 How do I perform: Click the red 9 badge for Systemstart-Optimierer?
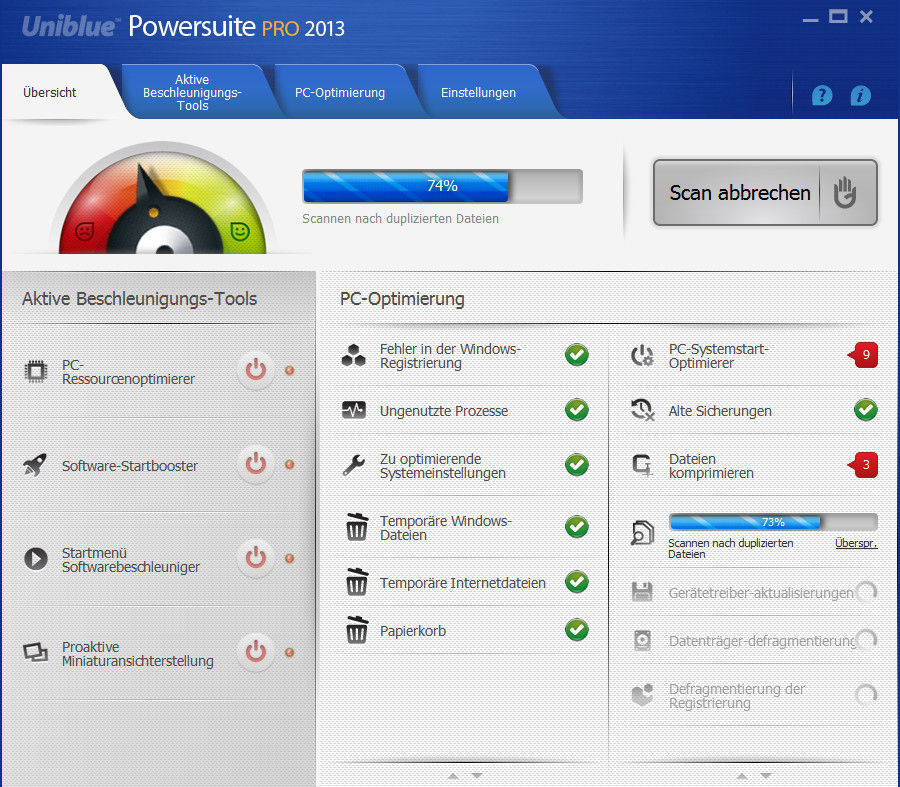tap(863, 355)
